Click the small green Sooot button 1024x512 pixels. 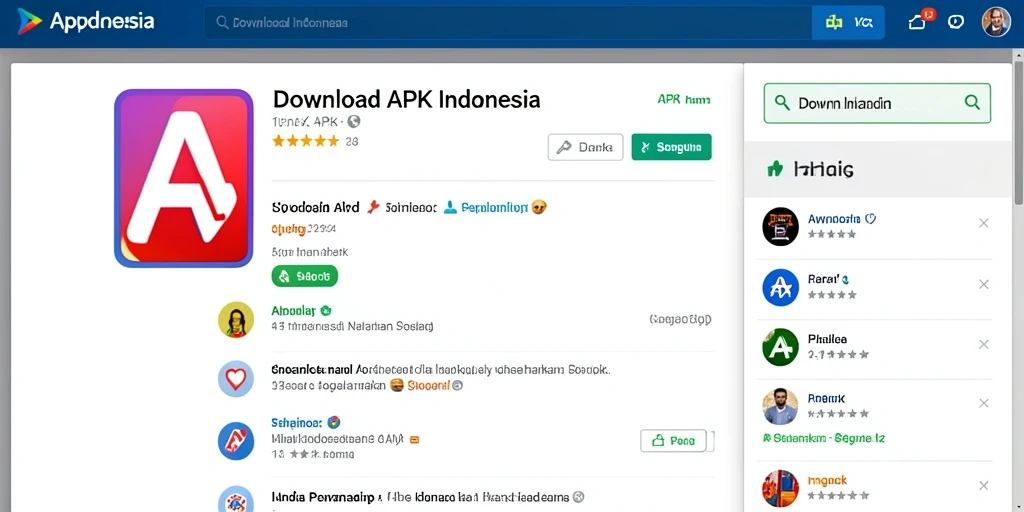click(304, 276)
